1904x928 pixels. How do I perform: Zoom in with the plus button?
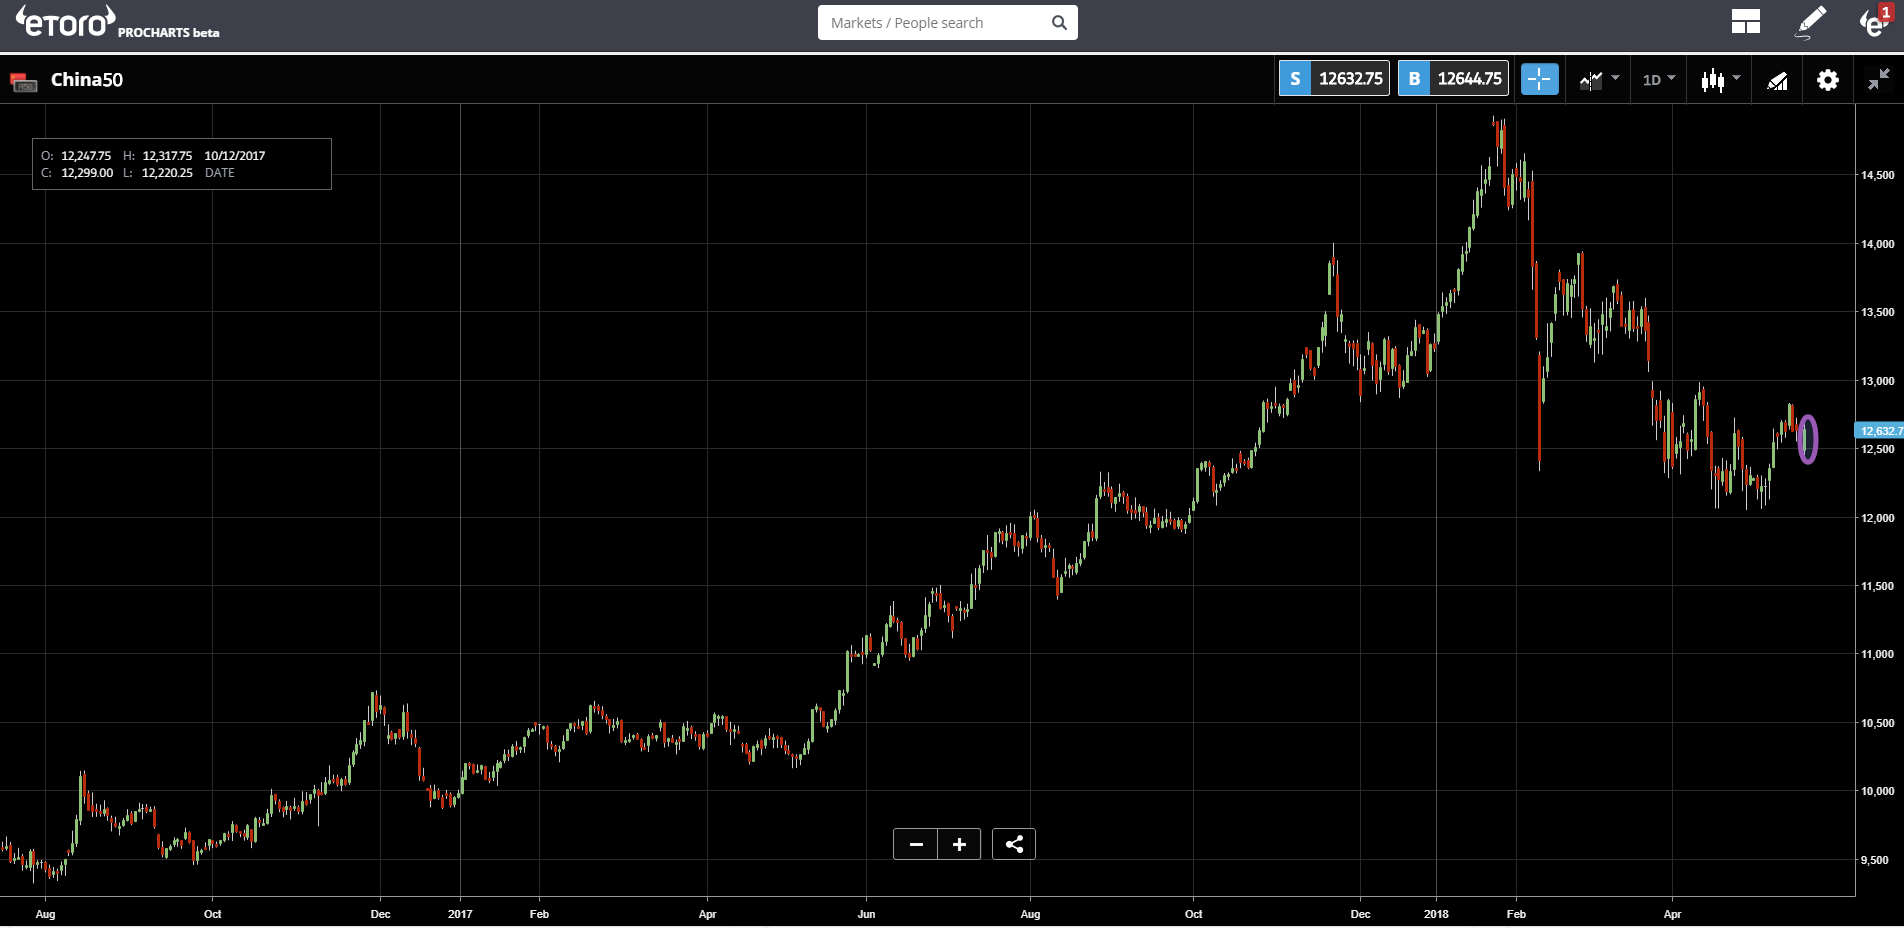(959, 844)
